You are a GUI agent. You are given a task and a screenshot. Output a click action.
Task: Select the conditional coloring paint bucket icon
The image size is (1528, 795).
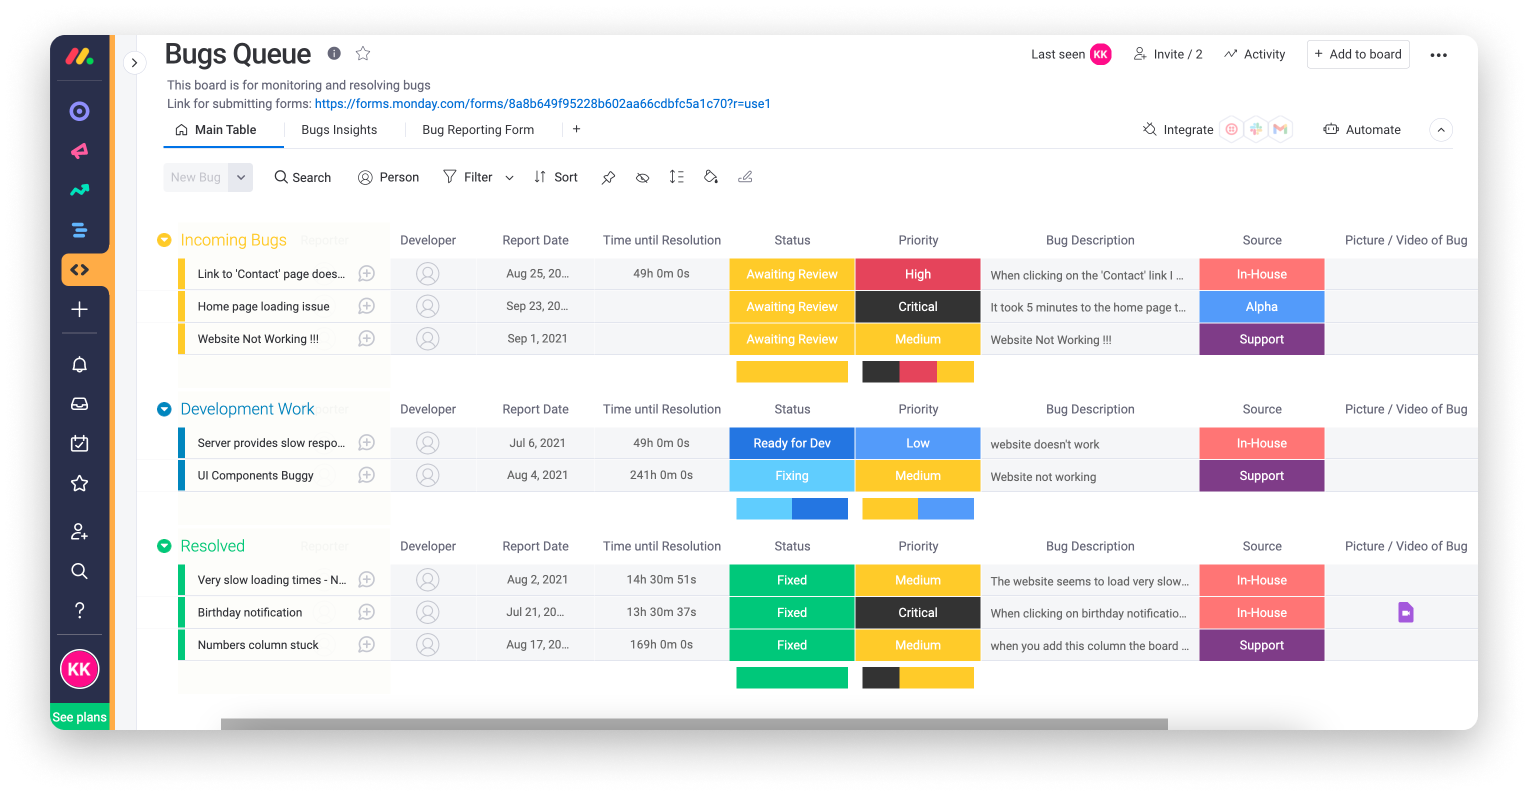[x=710, y=176]
